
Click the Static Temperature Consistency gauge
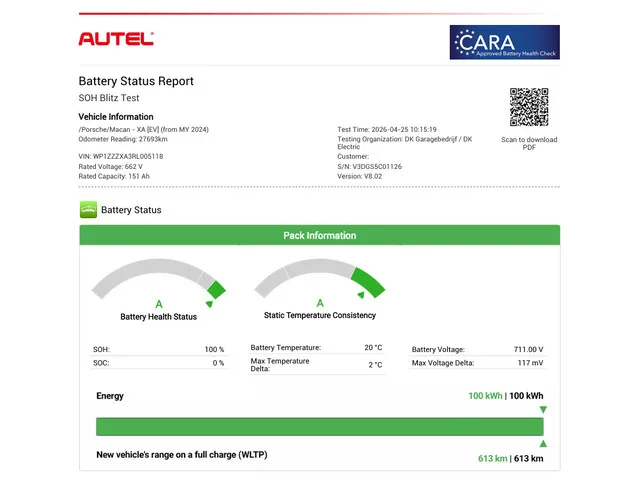[x=320, y=281]
